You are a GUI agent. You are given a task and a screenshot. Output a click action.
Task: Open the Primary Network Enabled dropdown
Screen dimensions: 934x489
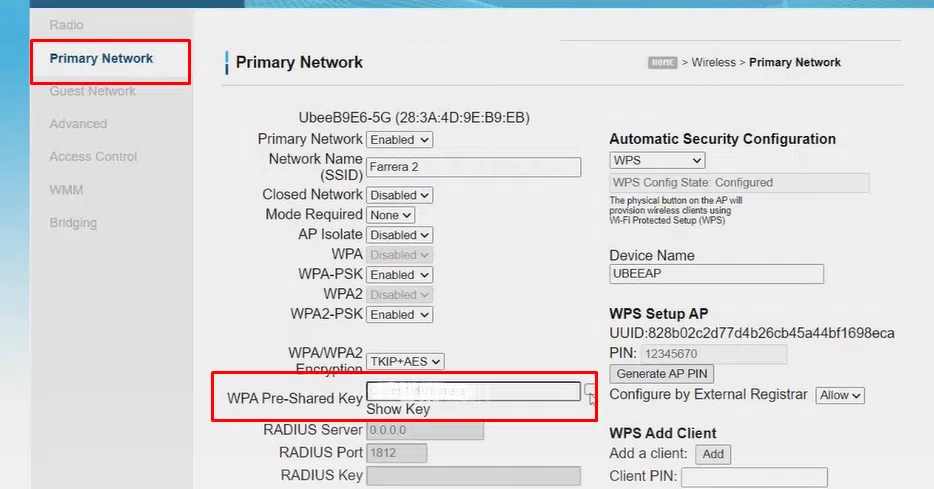pyautogui.click(x=399, y=140)
